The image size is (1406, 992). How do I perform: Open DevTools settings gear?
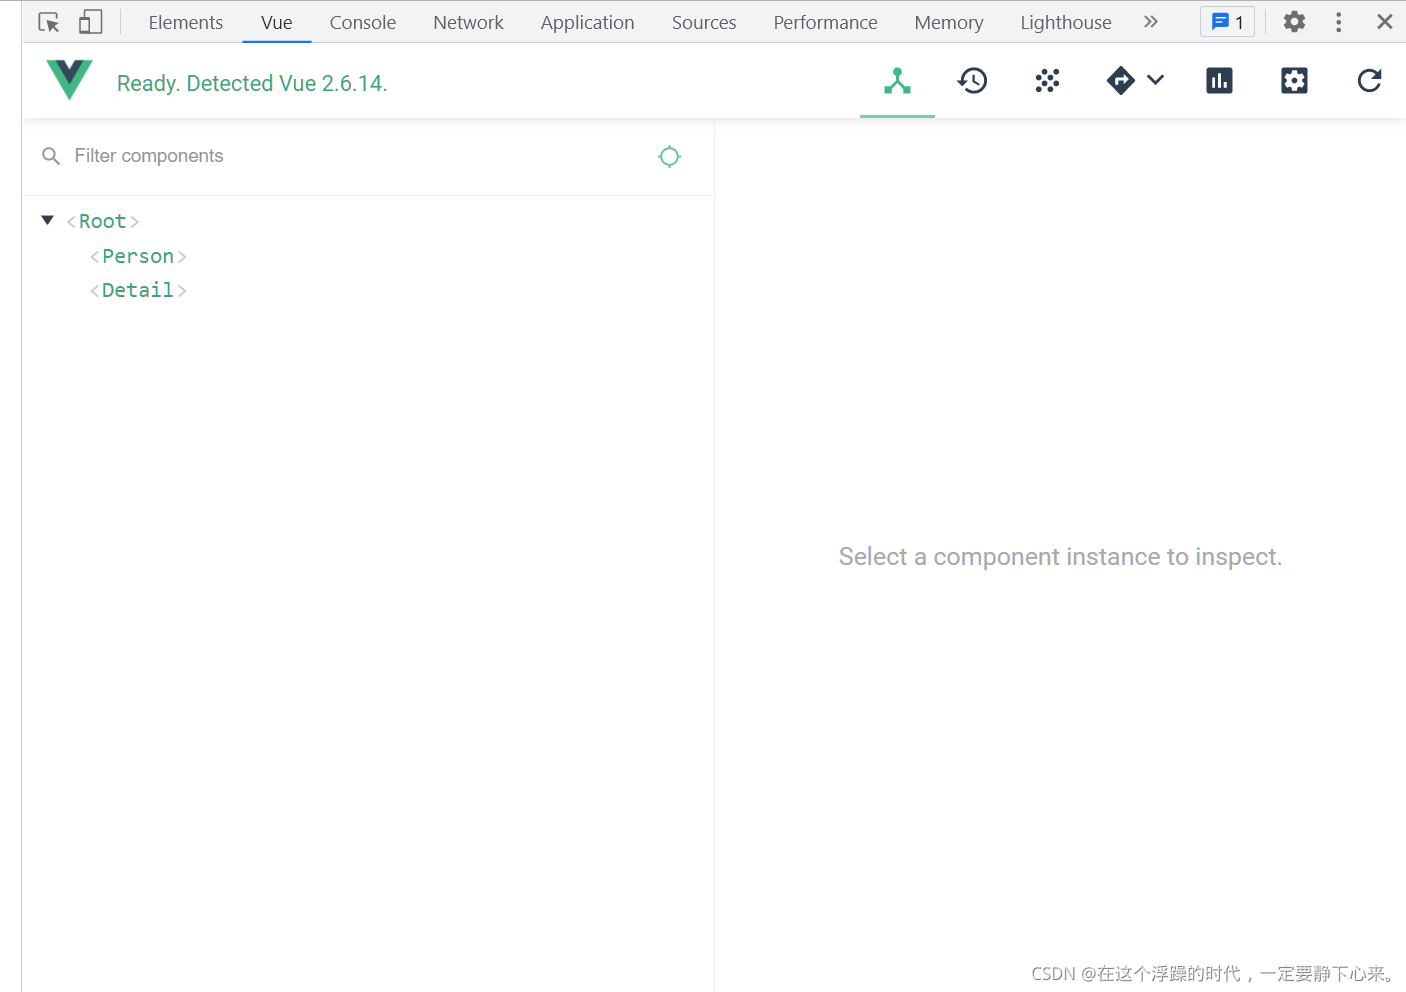pos(1294,21)
